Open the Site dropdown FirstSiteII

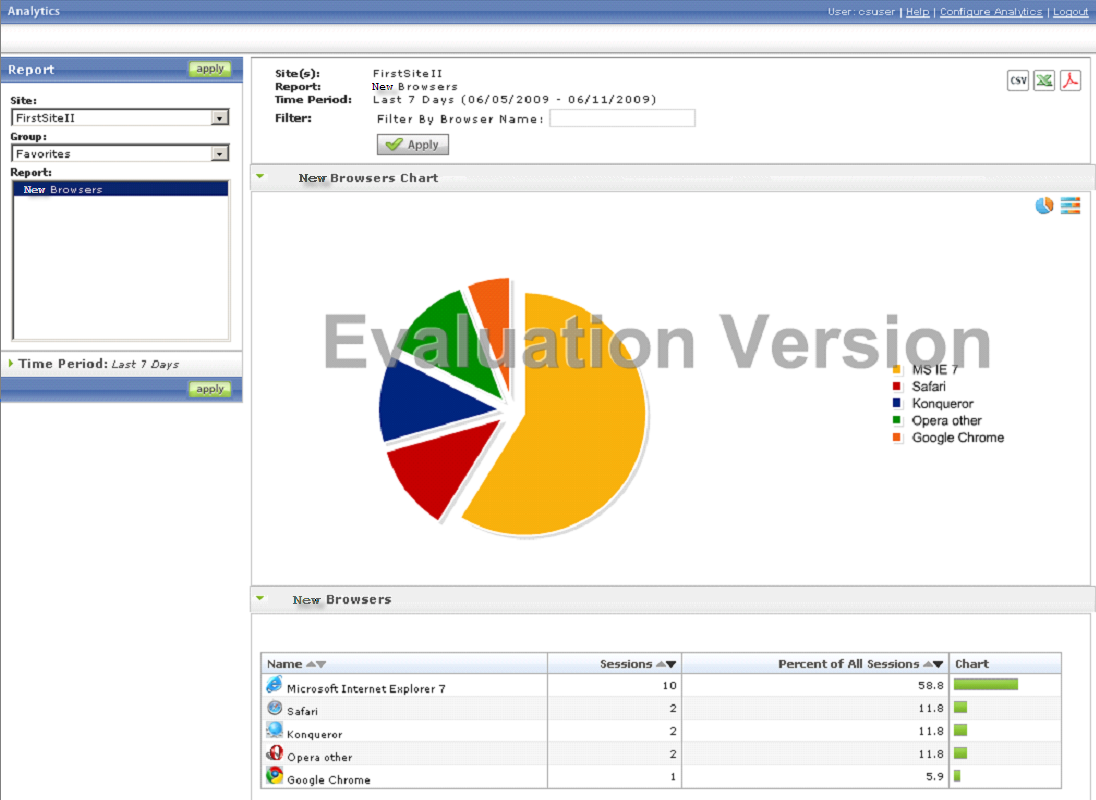point(120,117)
